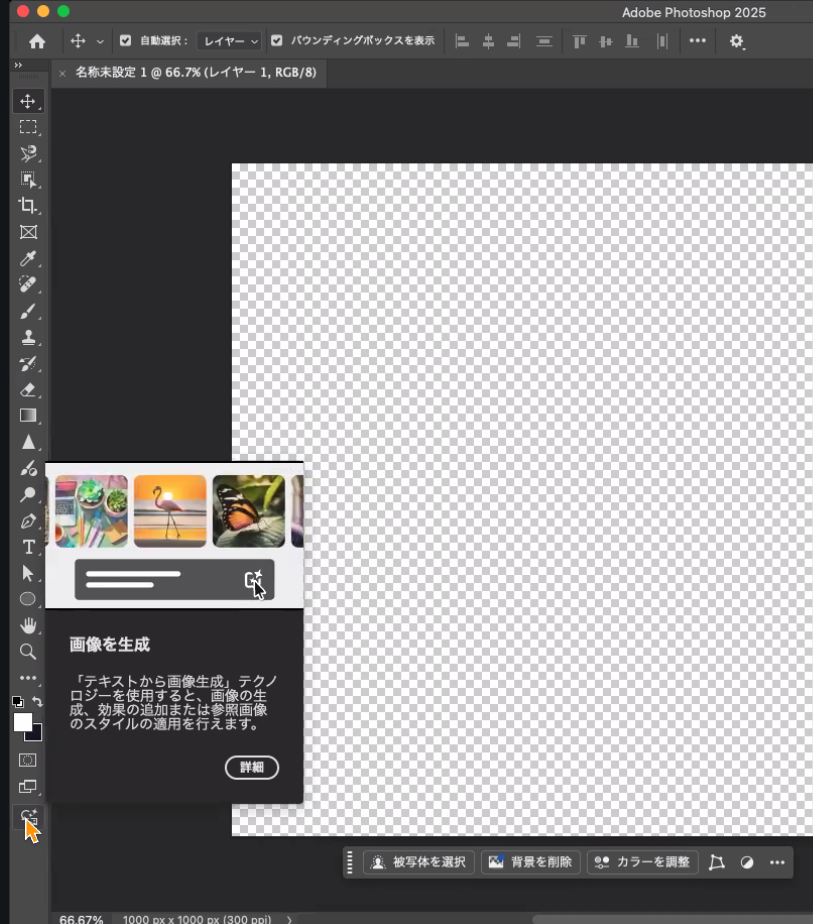Select the Hand tool
The height and width of the screenshot is (924, 813).
[28, 625]
